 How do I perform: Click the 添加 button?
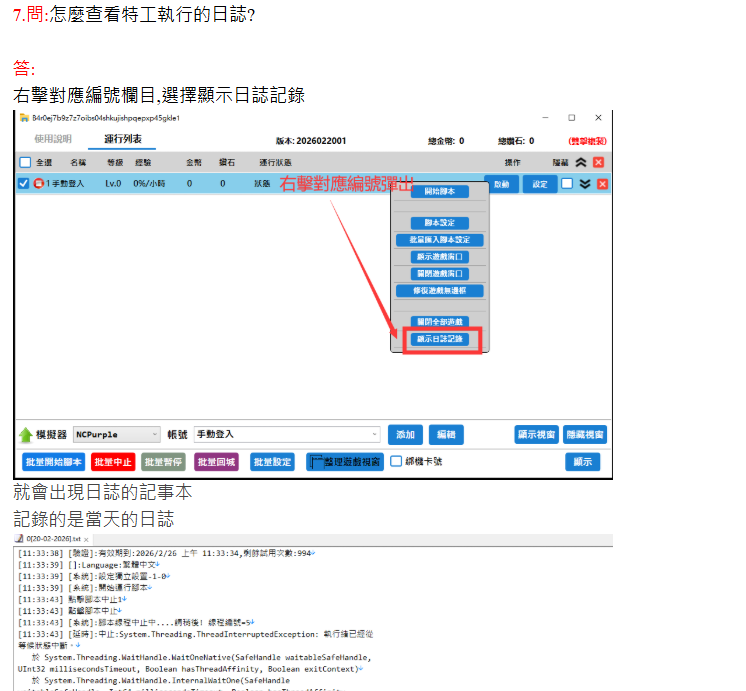click(x=405, y=435)
